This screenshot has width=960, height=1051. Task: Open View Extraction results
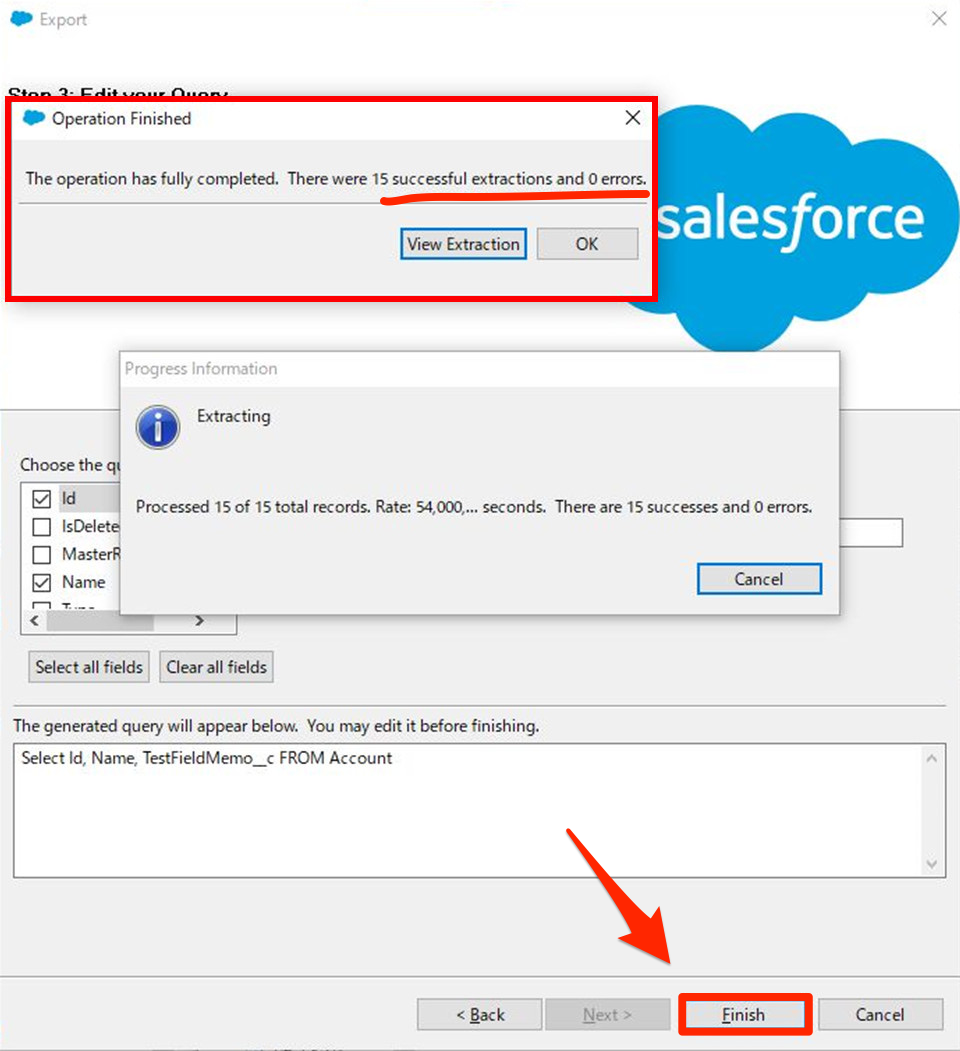pyautogui.click(x=463, y=244)
